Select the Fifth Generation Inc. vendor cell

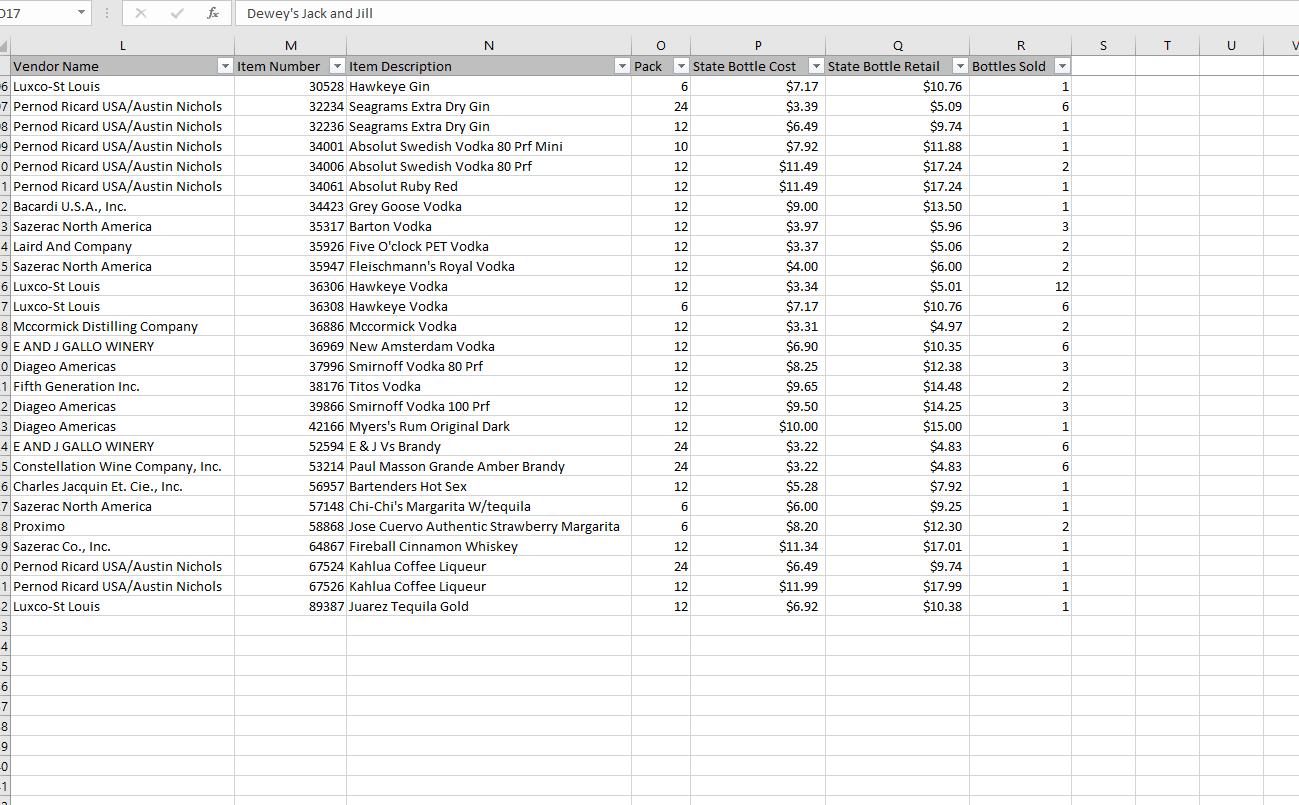(122, 386)
